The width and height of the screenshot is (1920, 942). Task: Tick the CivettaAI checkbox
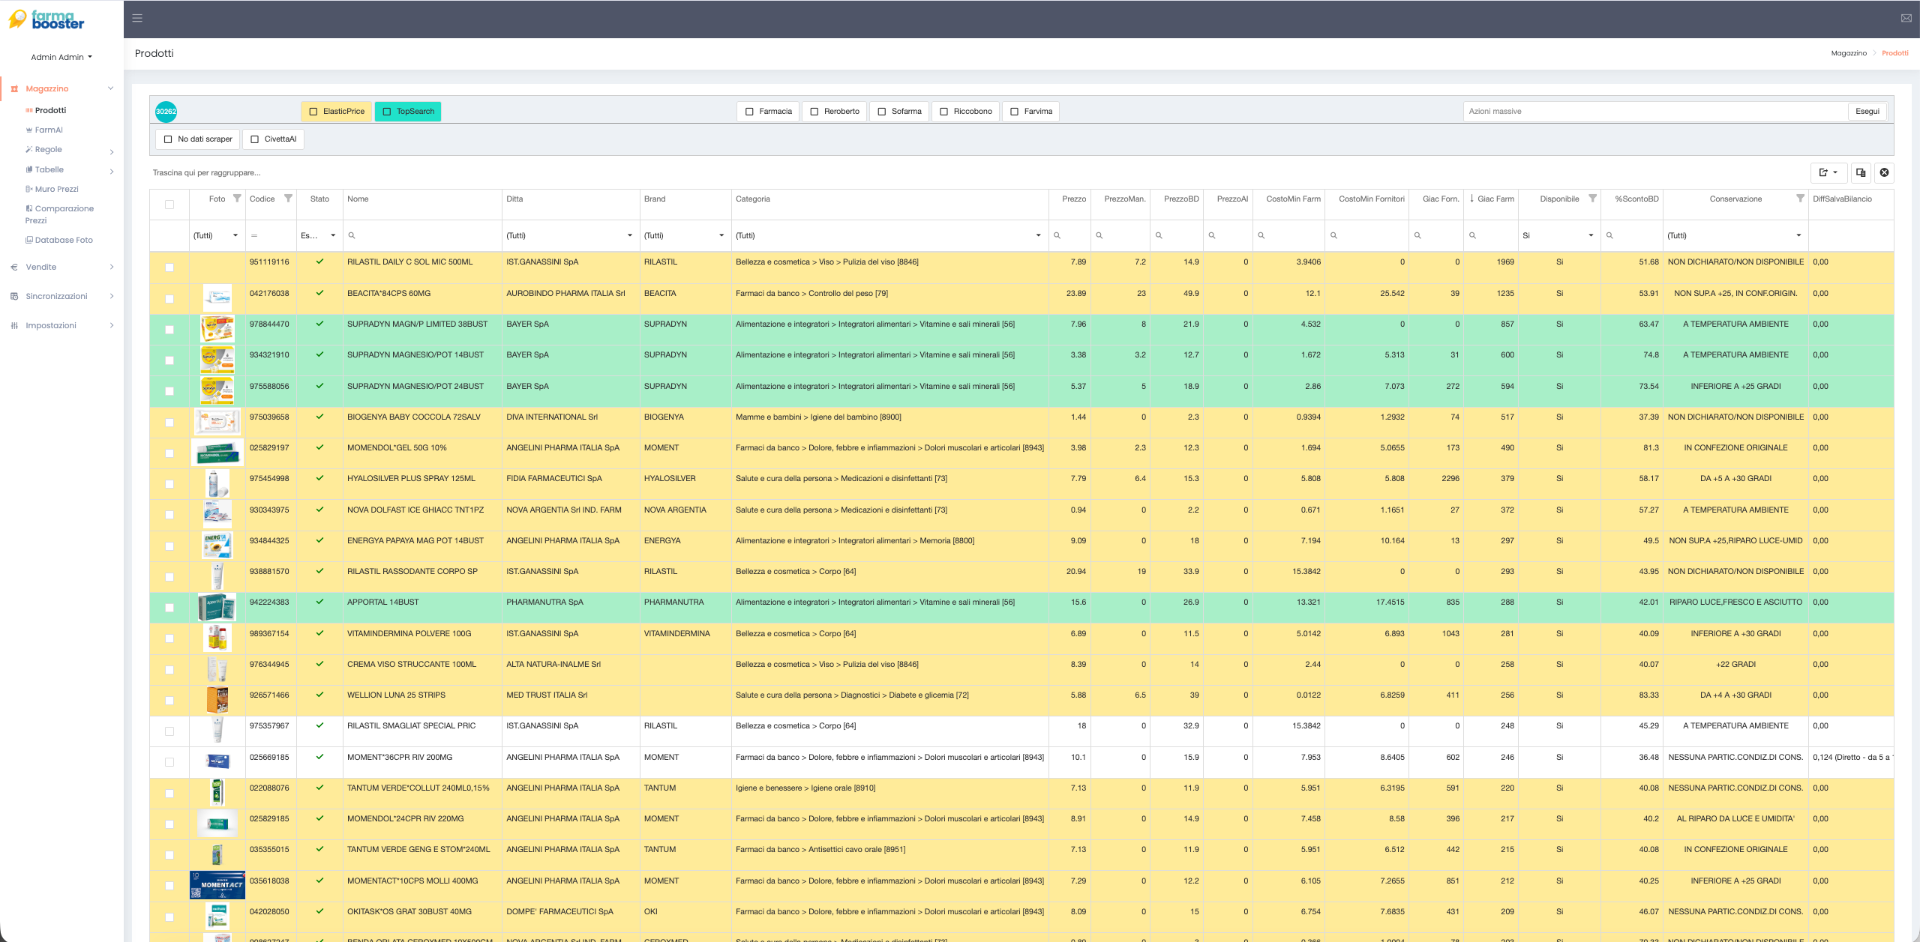coord(255,140)
